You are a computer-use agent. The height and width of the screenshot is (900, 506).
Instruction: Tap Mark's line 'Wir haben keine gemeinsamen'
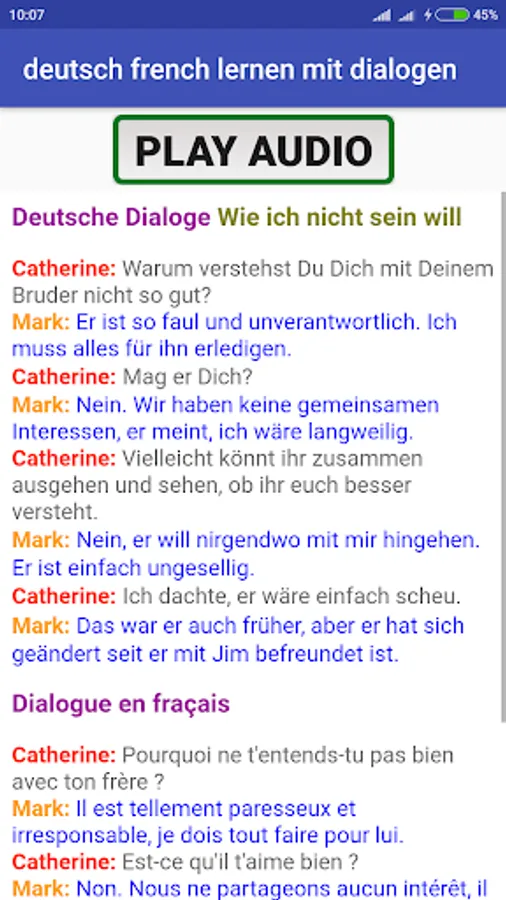pyautogui.click(x=225, y=418)
